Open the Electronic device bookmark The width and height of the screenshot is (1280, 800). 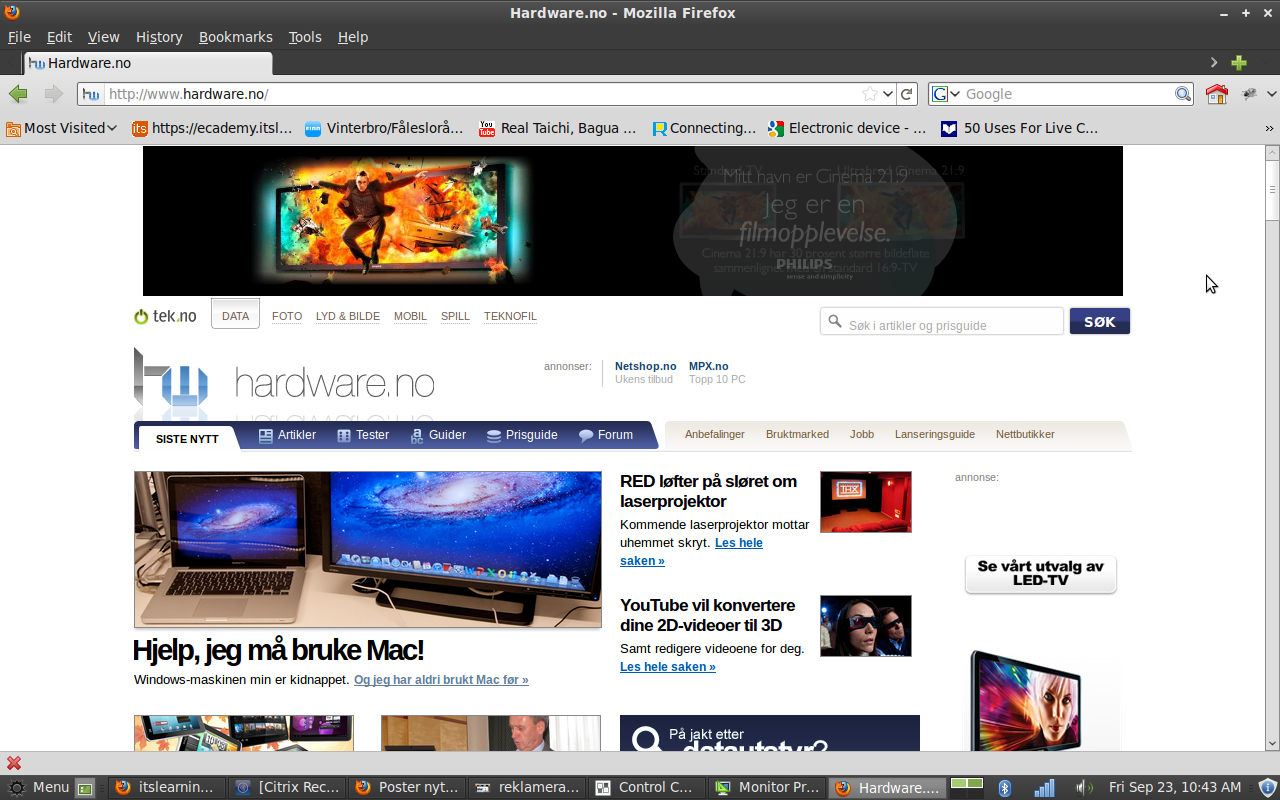click(x=847, y=128)
